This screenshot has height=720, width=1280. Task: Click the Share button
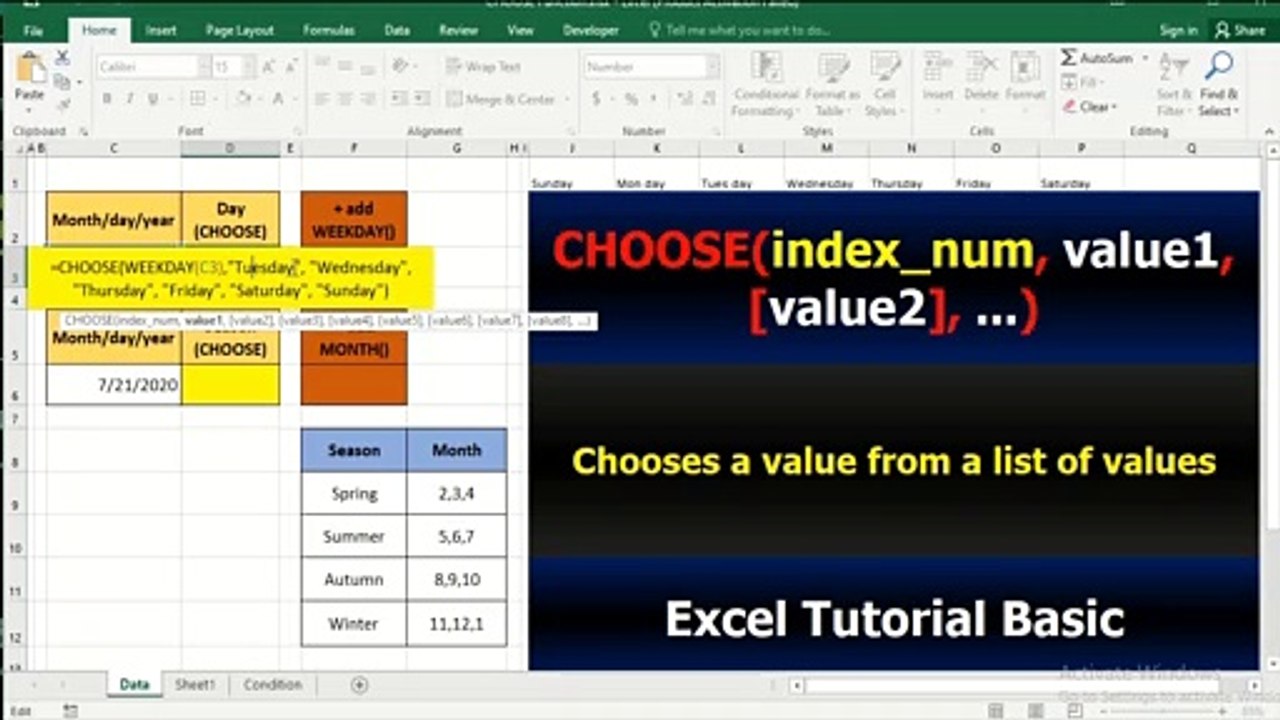click(1240, 30)
